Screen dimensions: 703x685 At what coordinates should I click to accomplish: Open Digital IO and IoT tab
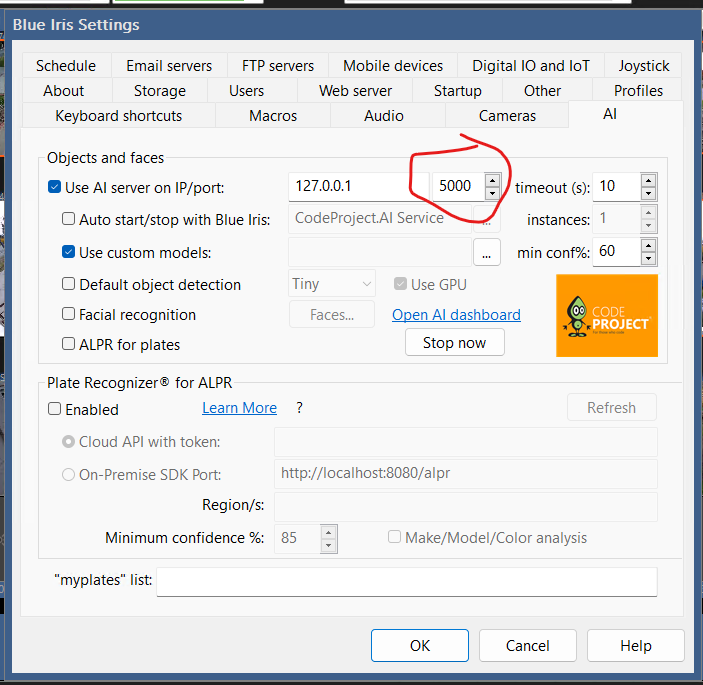point(531,66)
